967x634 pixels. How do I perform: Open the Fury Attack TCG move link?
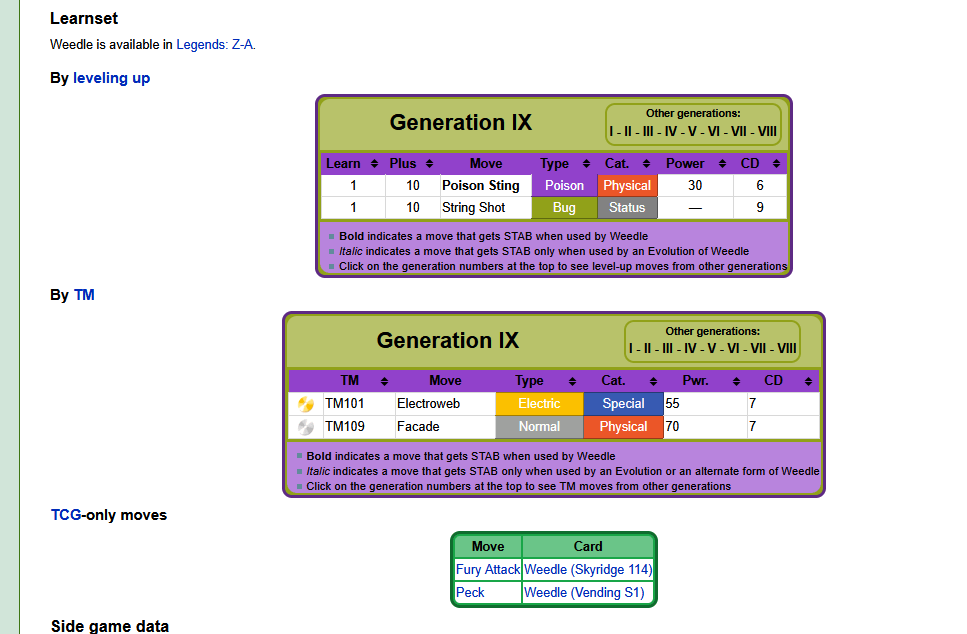[x=488, y=569]
